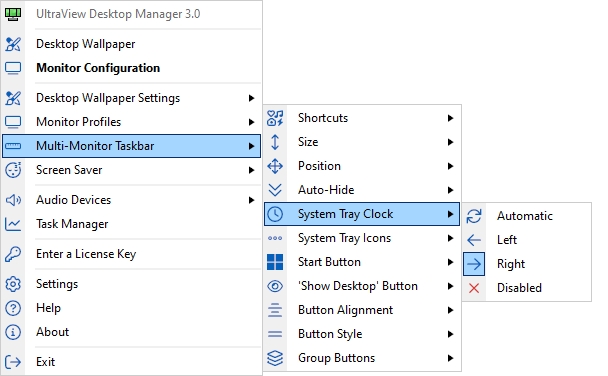Click the Help question mark icon
The image size is (608, 376).
click(x=13, y=308)
